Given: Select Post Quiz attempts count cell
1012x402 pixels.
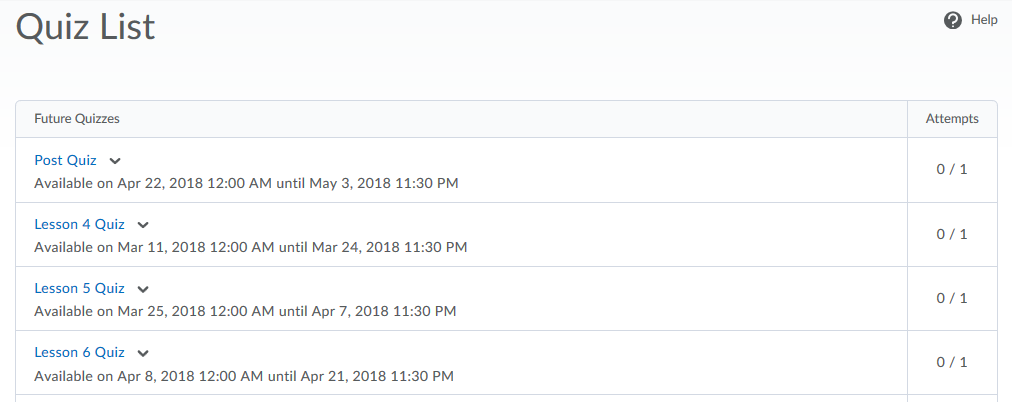Looking at the screenshot, I should pos(952,170).
